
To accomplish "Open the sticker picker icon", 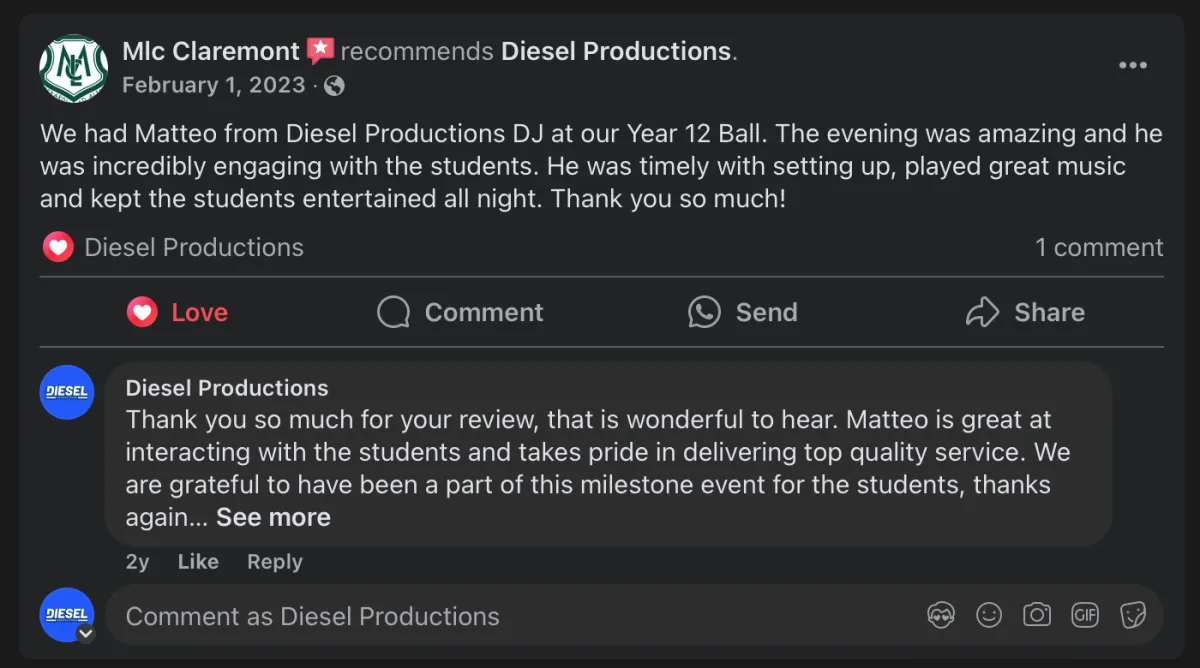I will click(1133, 615).
